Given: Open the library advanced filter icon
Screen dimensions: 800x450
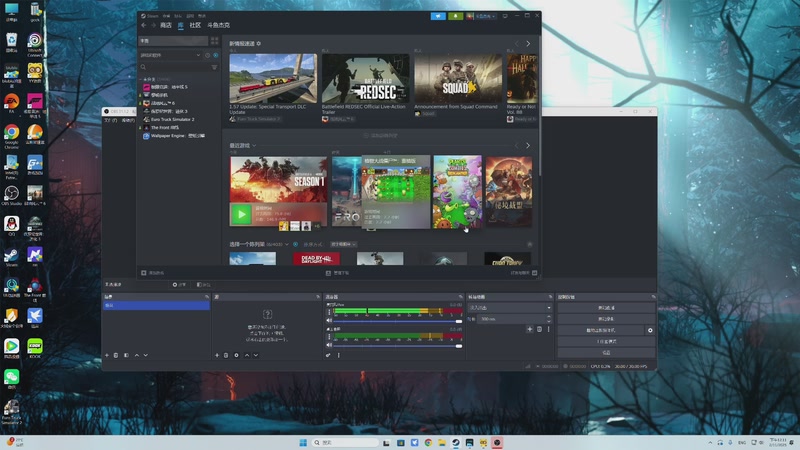Looking at the screenshot, I should pos(214,67).
